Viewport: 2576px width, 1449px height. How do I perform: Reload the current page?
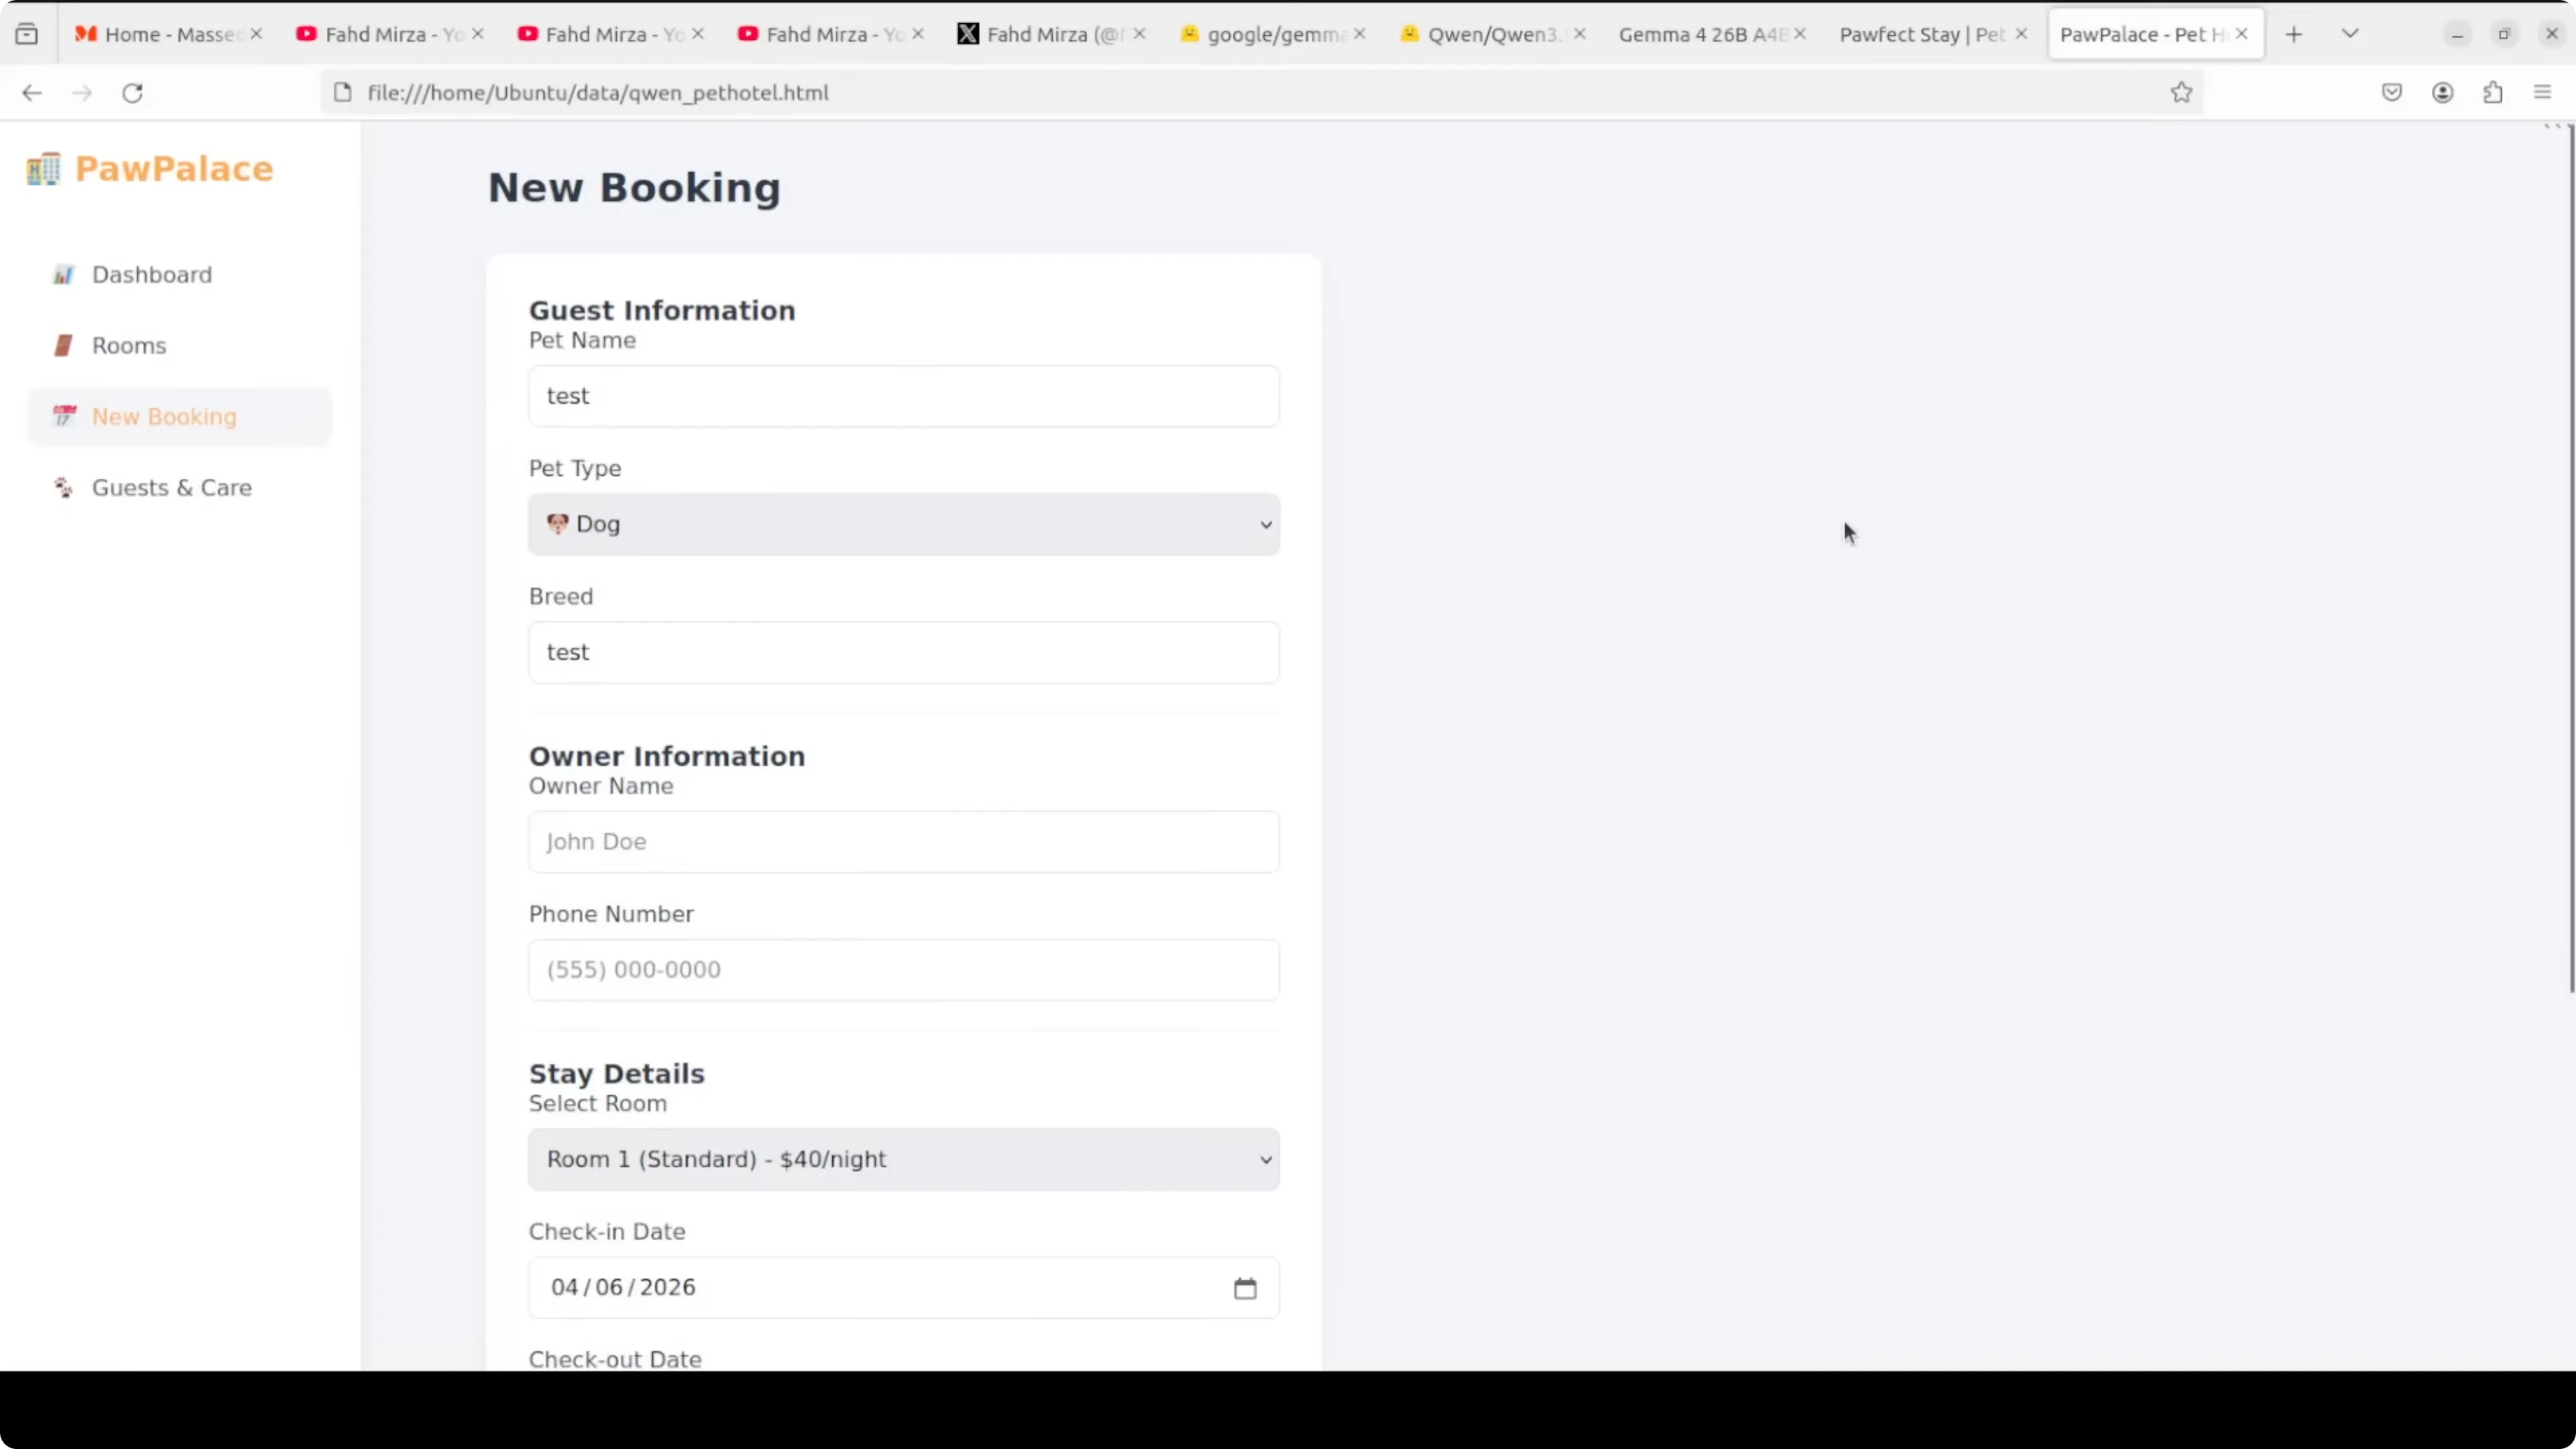coord(132,93)
